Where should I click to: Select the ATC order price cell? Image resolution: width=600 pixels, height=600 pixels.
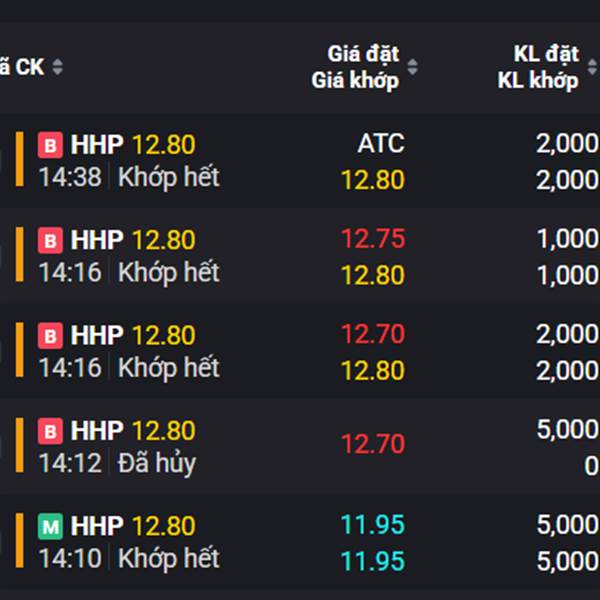tap(380, 144)
